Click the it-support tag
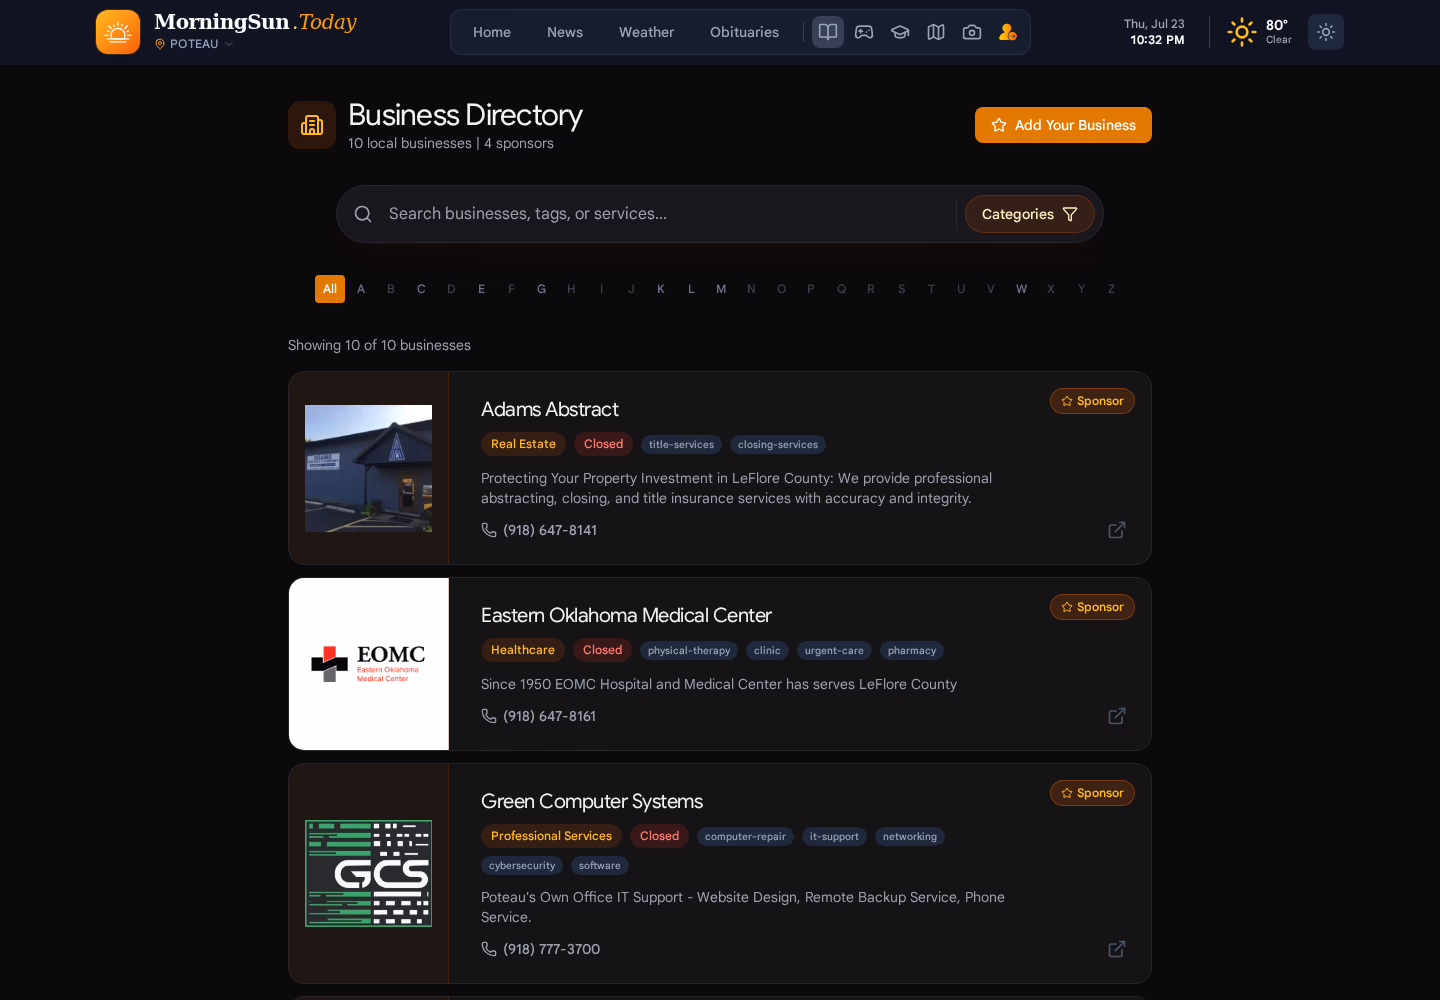This screenshot has width=1440, height=1000. point(834,837)
